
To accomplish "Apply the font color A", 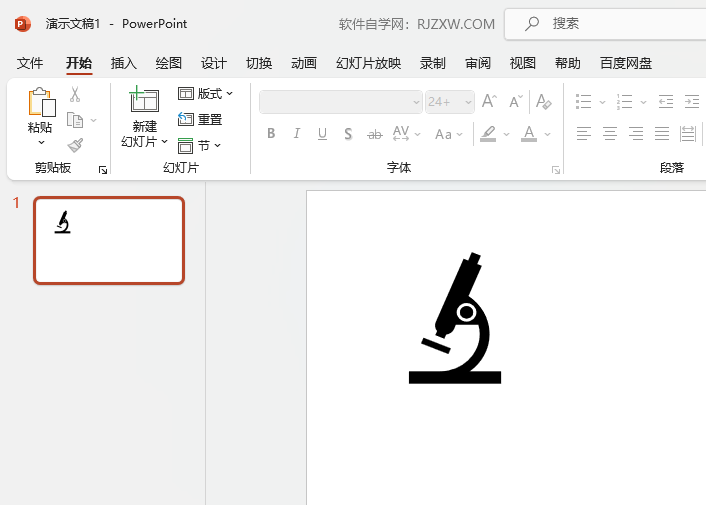I will point(529,134).
